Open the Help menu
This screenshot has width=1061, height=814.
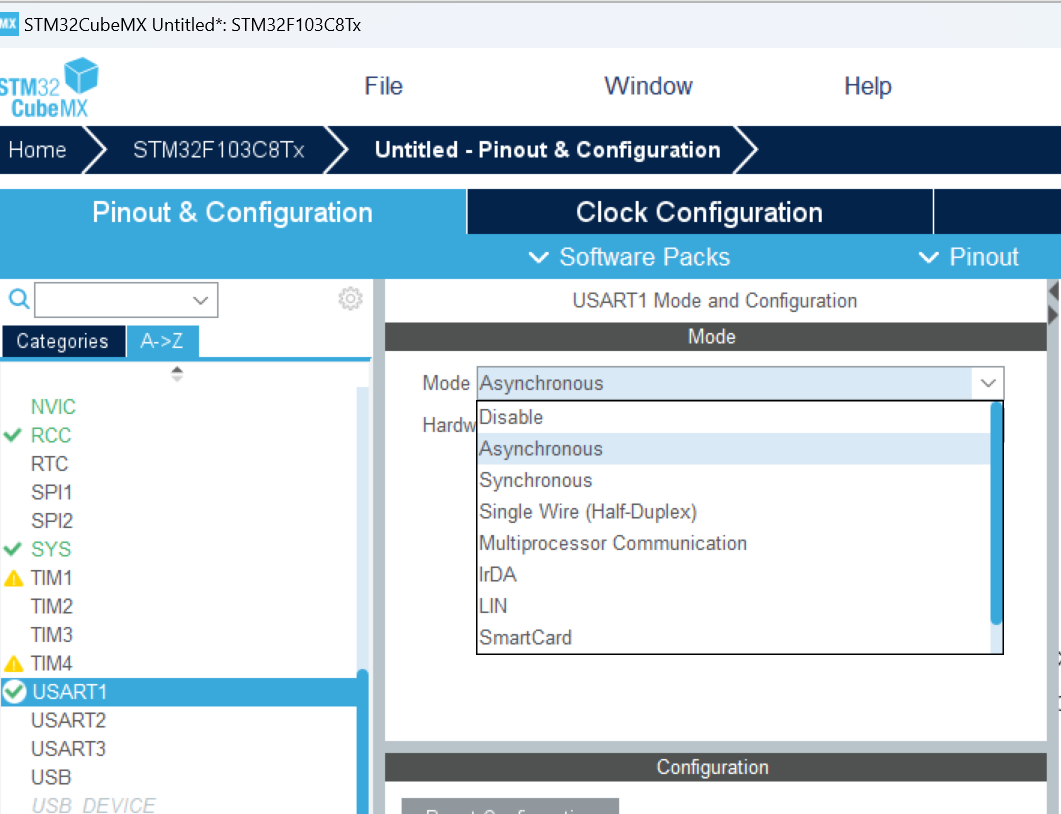point(867,86)
